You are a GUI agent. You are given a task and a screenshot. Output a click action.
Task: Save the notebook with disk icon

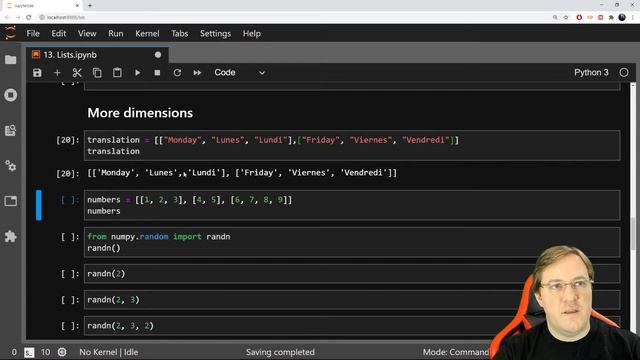click(x=37, y=73)
